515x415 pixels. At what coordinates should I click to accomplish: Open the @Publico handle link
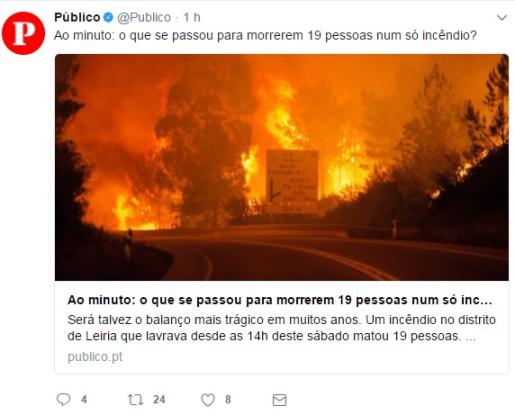coord(144,17)
